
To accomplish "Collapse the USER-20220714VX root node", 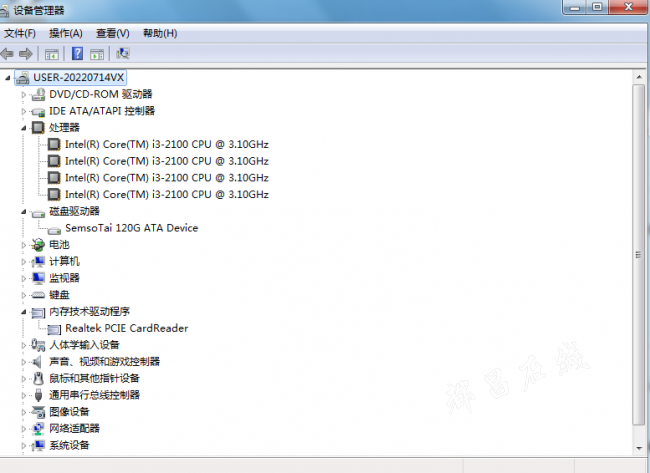I will 7,78.
